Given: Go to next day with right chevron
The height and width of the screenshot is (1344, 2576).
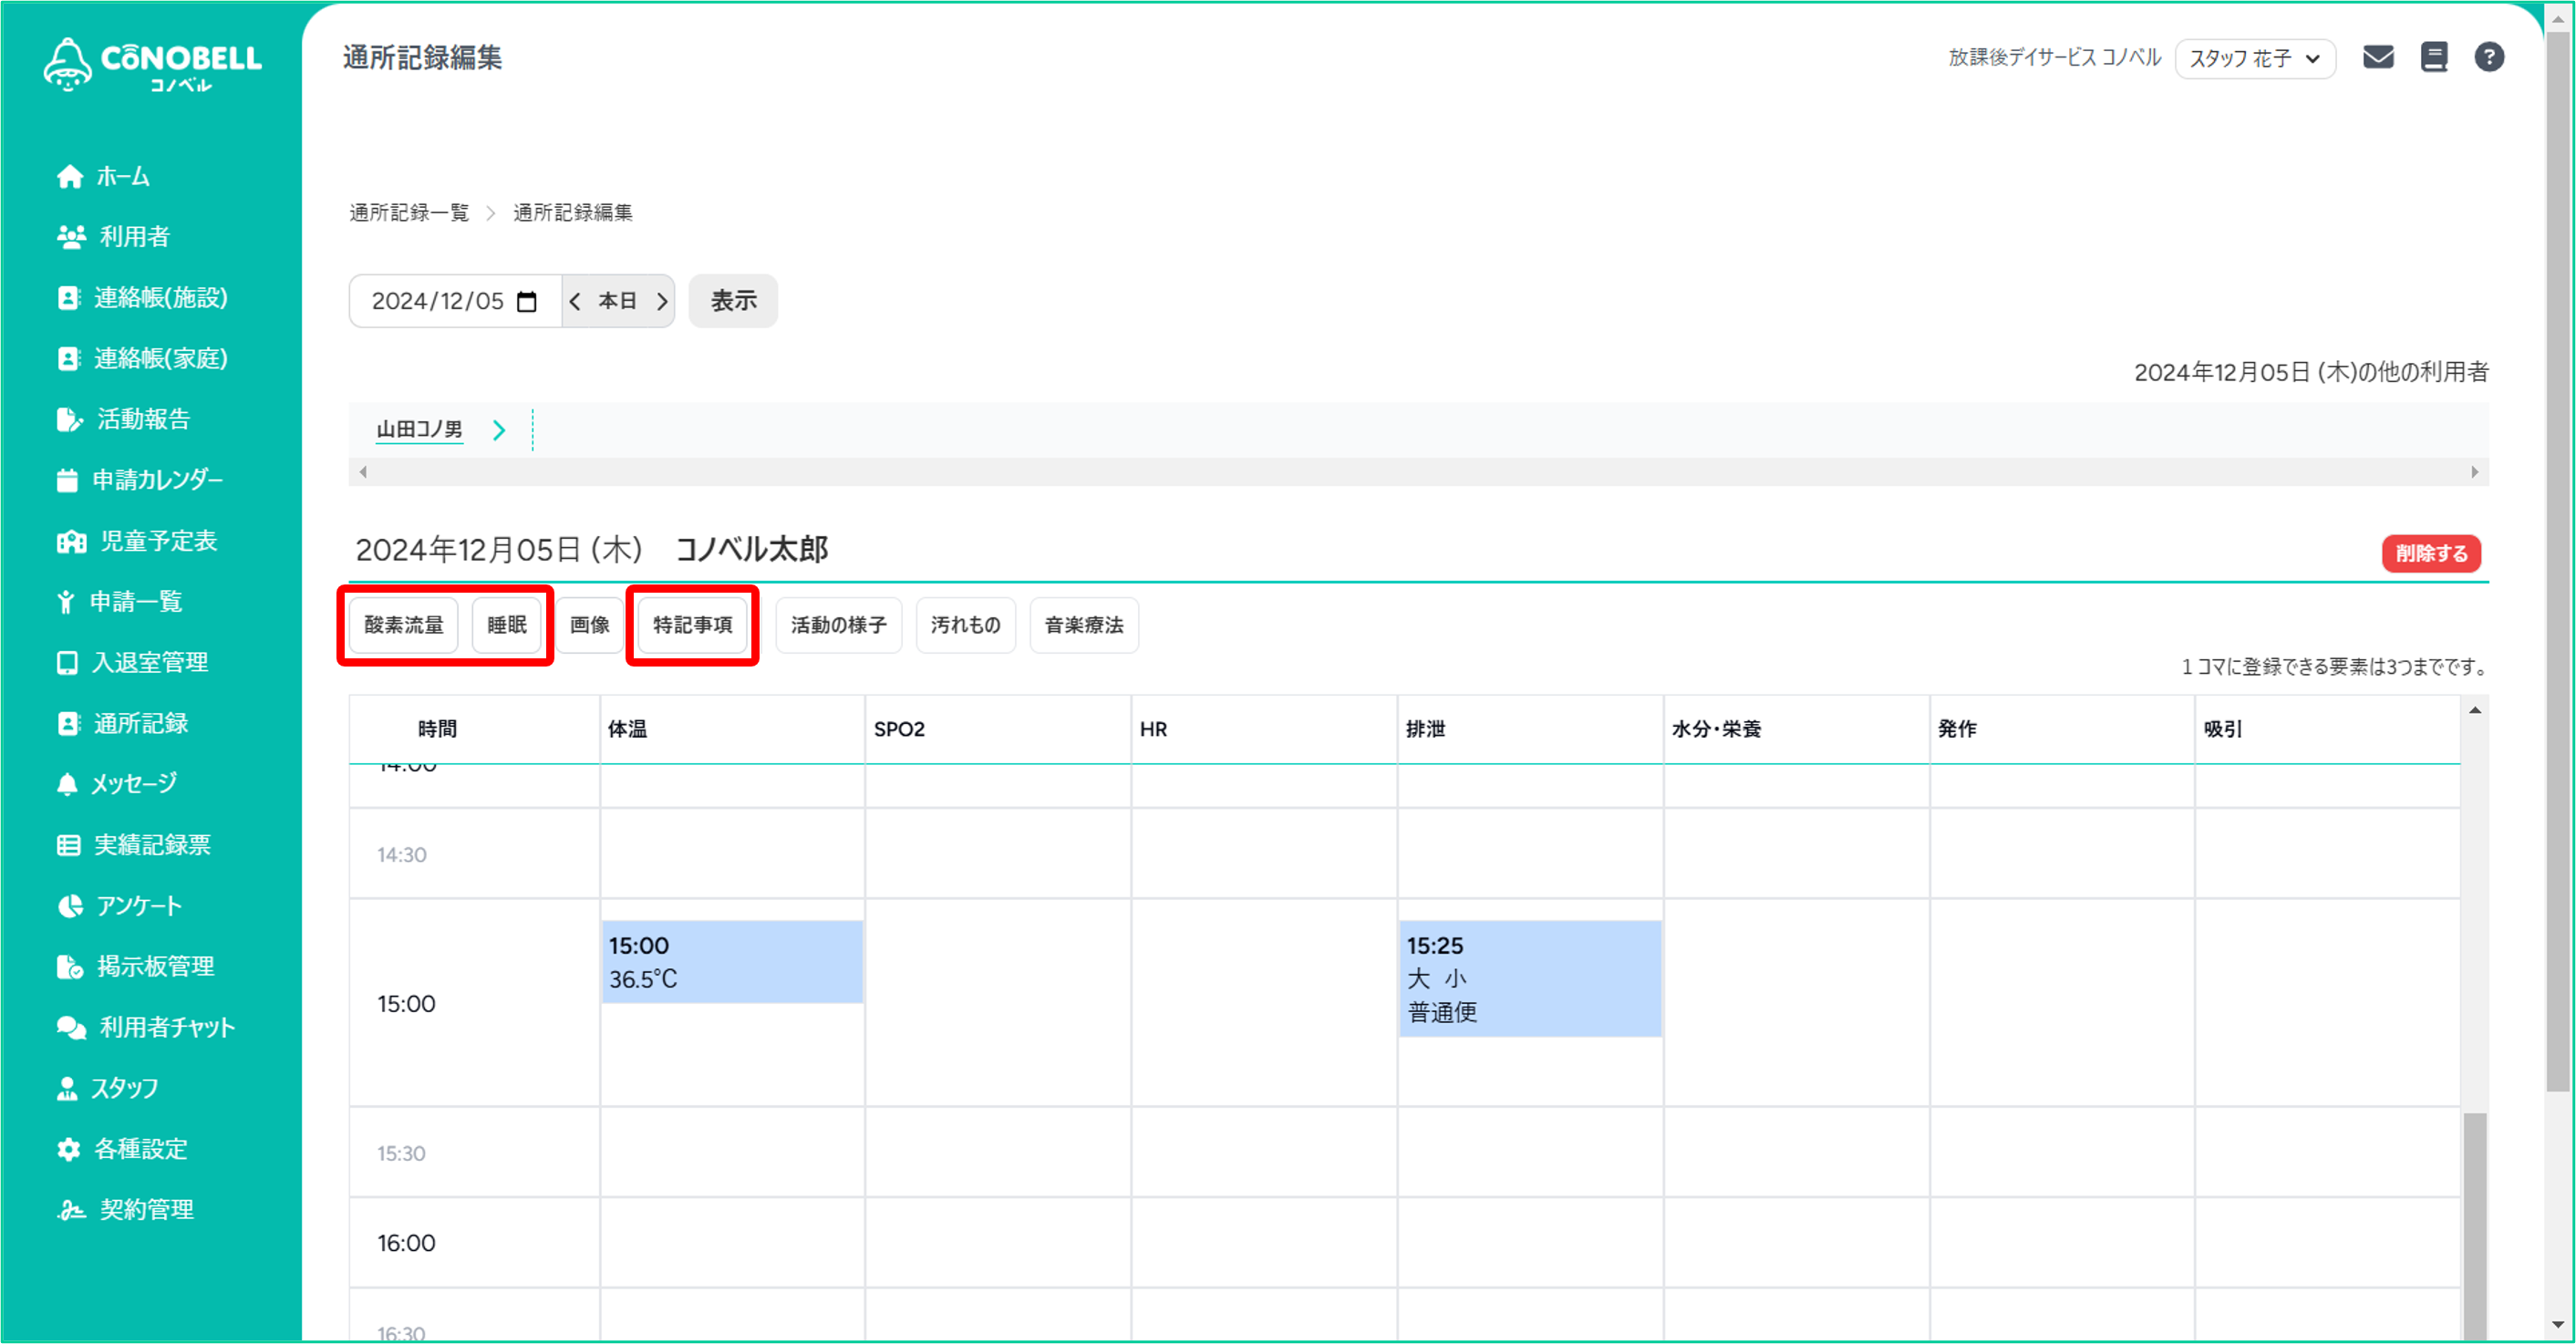Looking at the screenshot, I should (x=661, y=301).
